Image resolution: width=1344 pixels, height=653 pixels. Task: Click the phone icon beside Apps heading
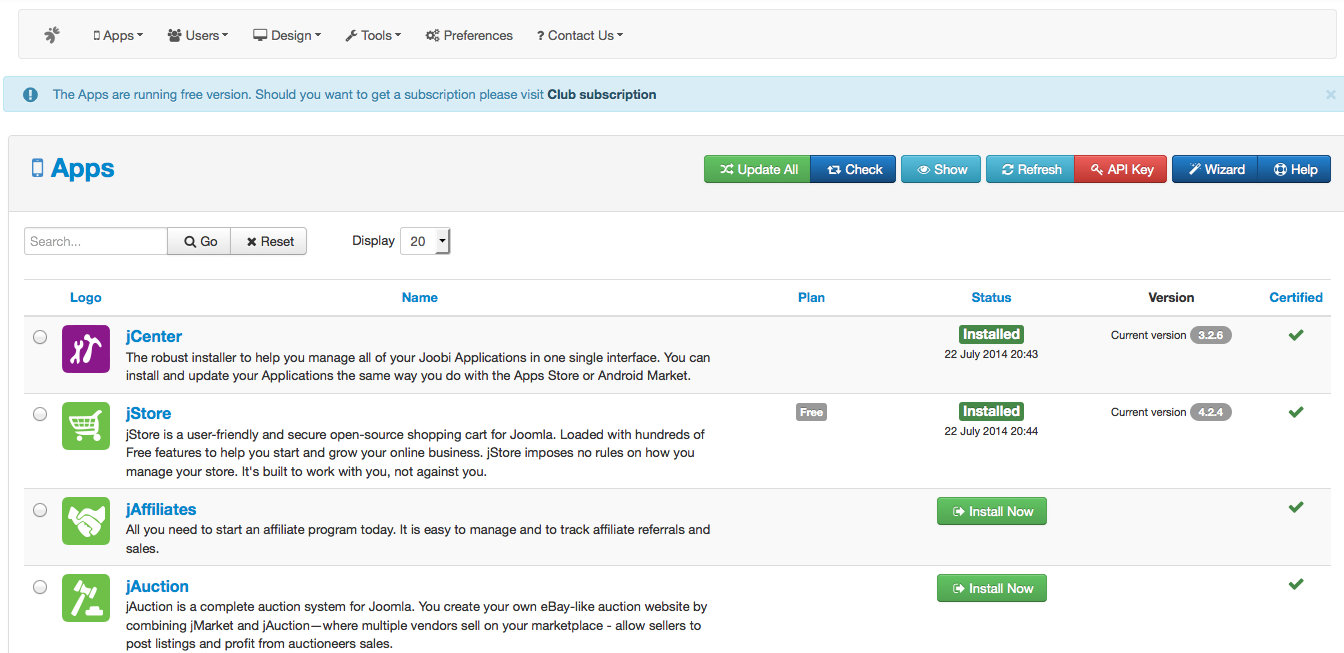(x=37, y=168)
